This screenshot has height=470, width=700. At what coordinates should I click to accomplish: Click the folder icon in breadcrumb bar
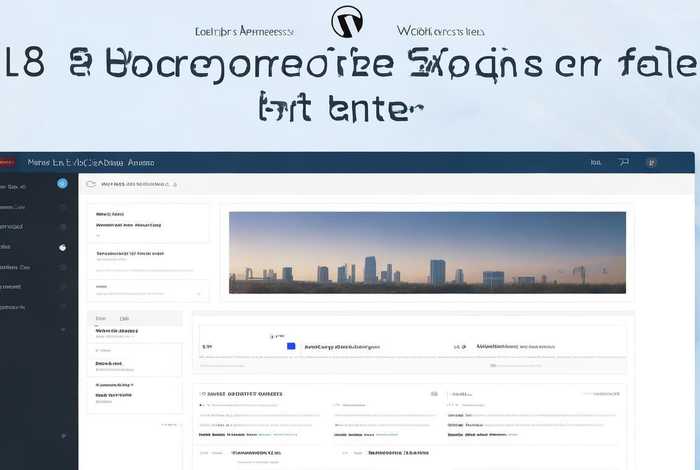tap(91, 184)
